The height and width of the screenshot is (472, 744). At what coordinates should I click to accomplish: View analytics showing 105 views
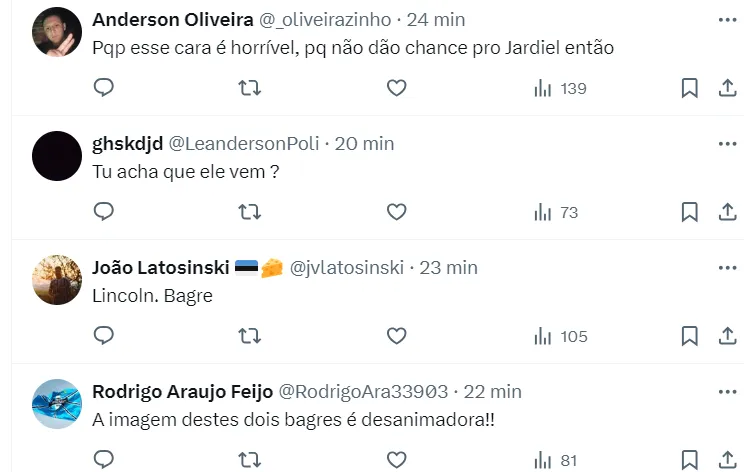click(x=560, y=336)
